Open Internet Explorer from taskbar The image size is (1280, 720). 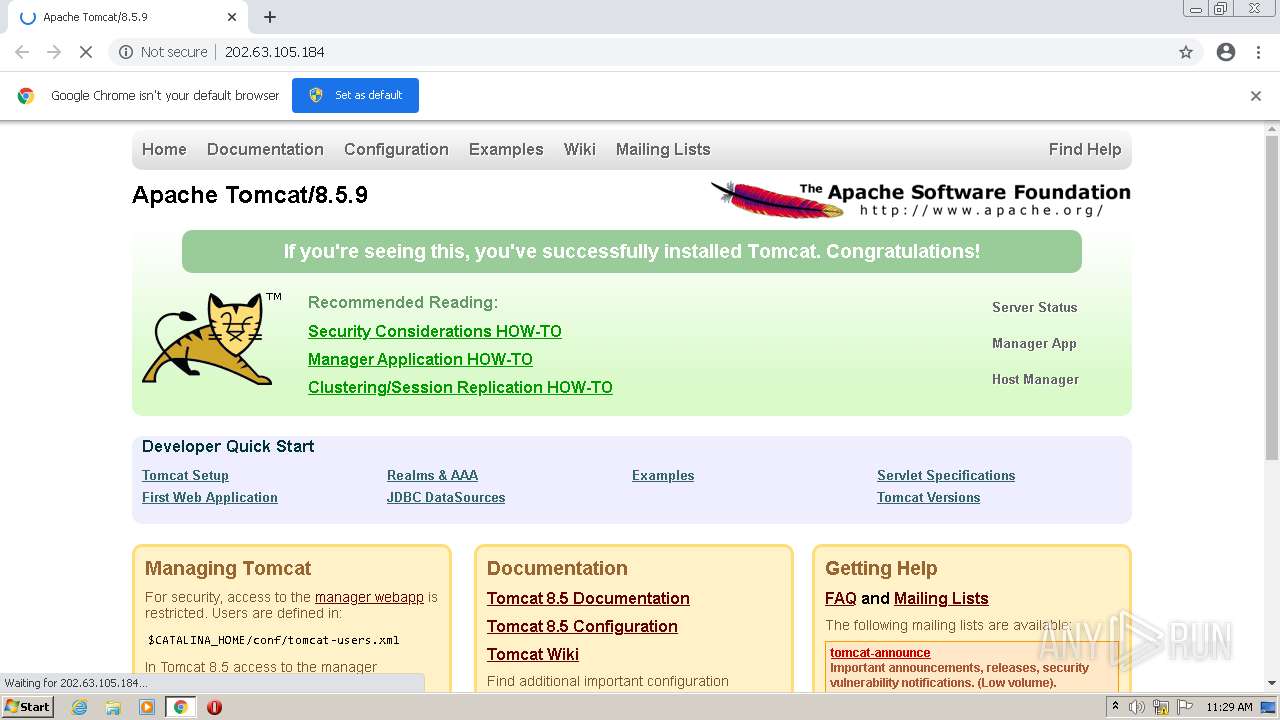80,707
